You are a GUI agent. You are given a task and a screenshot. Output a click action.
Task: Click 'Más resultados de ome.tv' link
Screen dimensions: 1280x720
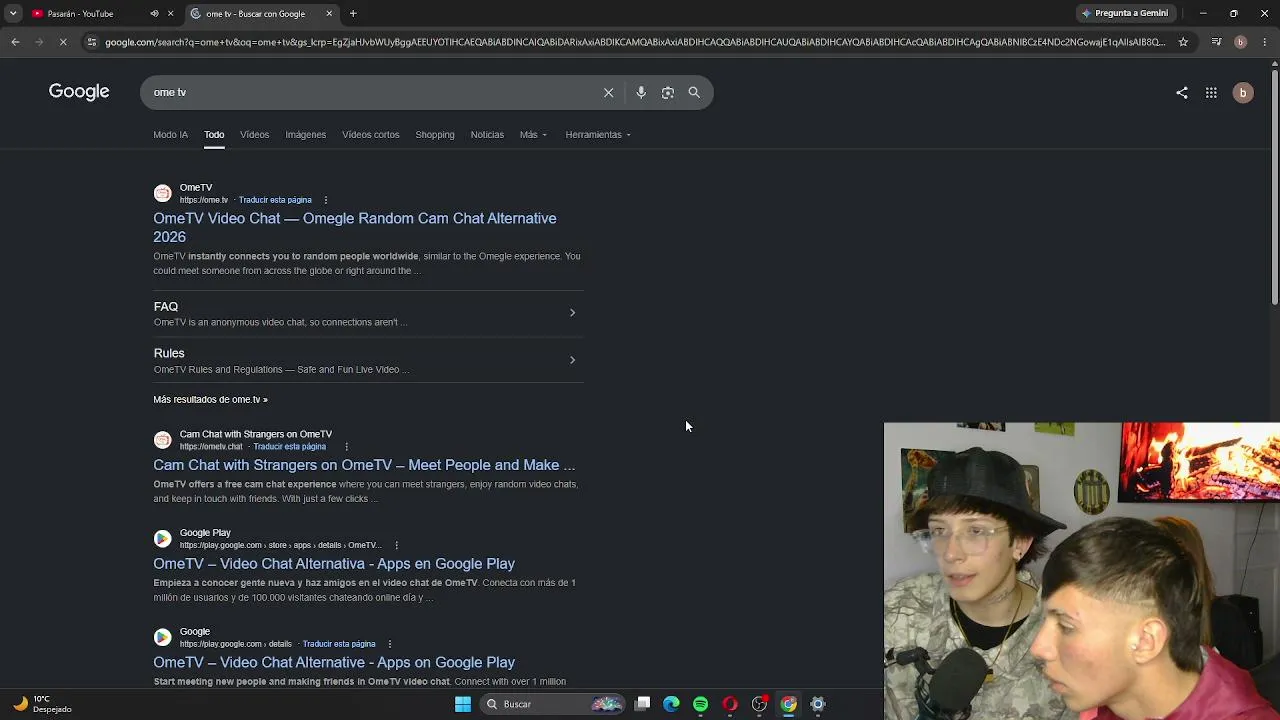210,400
